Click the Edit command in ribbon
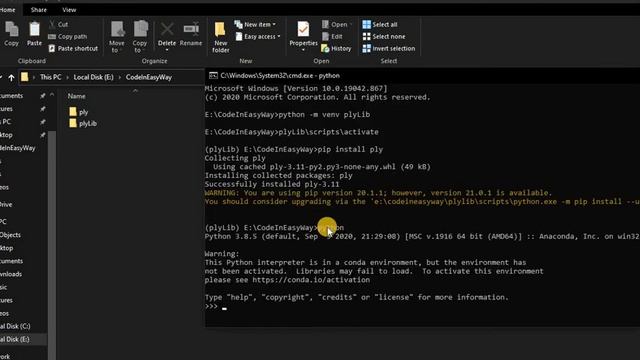The image size is (640, 360). [332, 36]
